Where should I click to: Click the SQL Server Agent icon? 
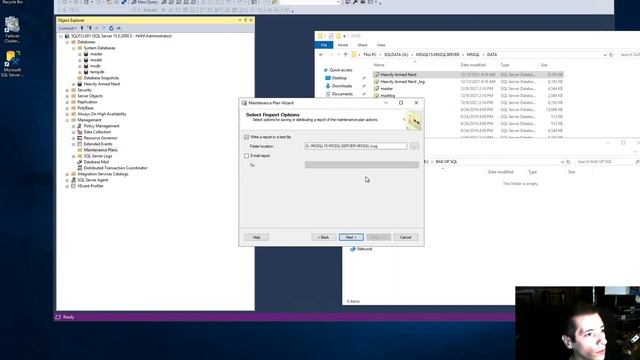[x=73, y=180]
